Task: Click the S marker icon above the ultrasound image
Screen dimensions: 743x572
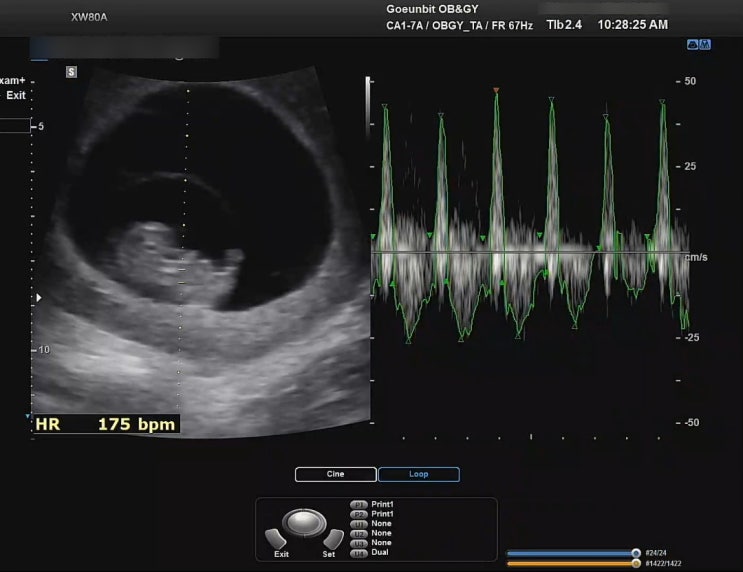Action: (71, 72)
